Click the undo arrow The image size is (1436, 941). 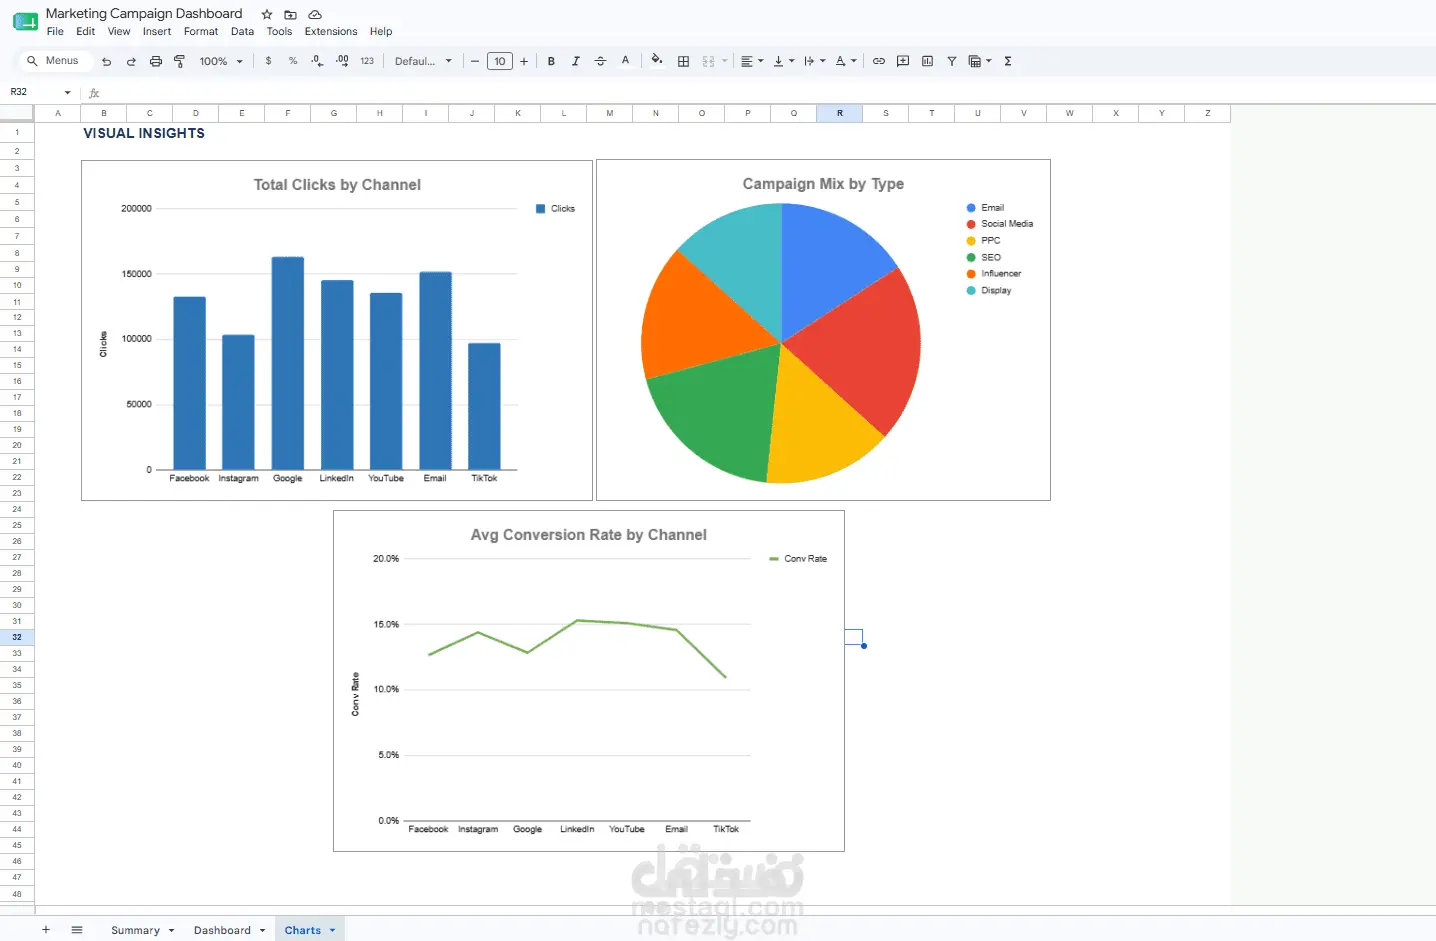point(106,62)
